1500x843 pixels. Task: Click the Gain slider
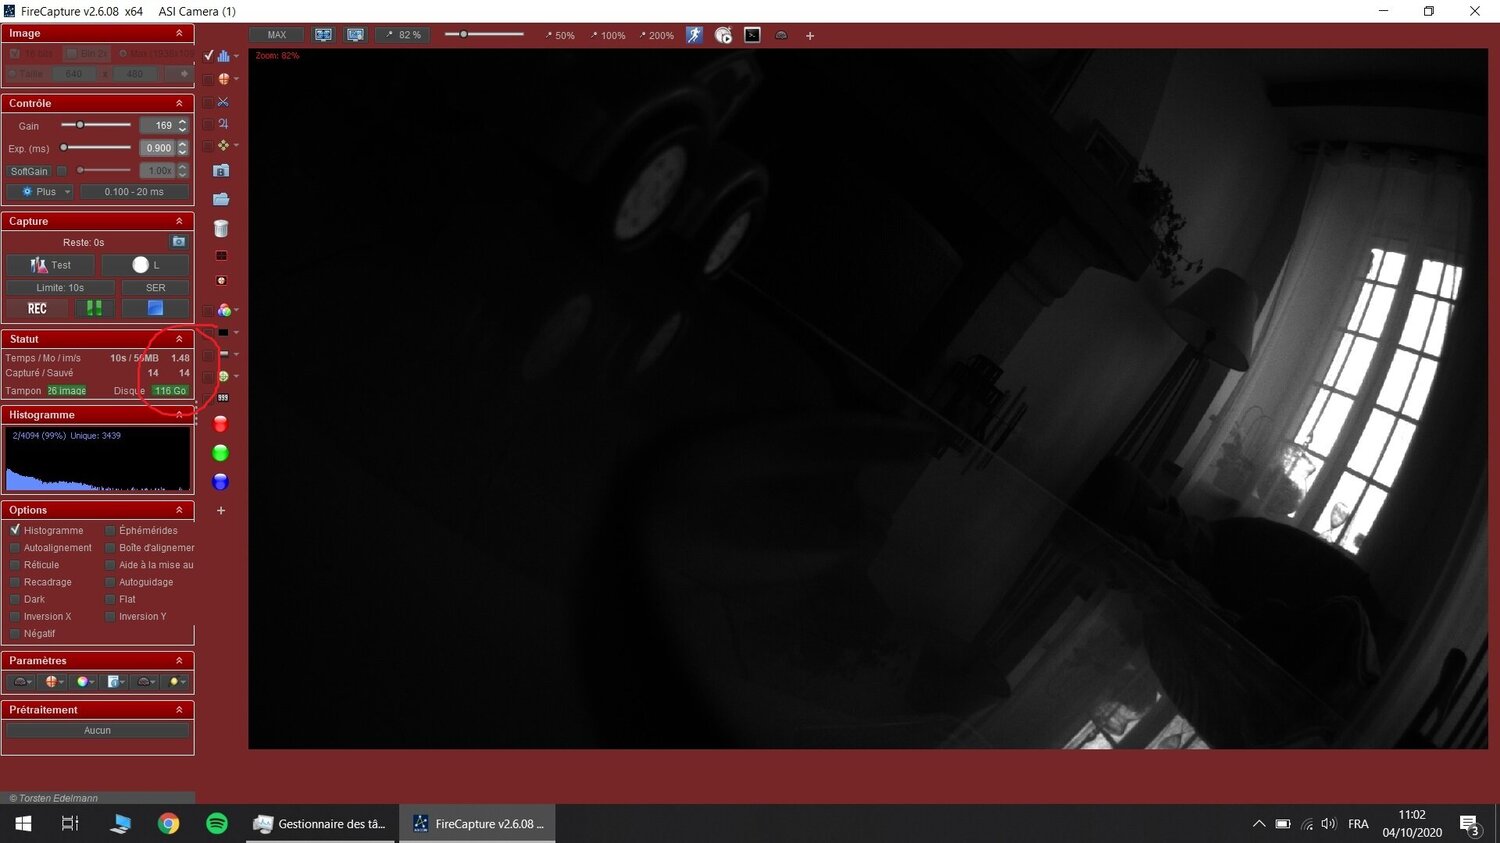click(x=96, y=125)
